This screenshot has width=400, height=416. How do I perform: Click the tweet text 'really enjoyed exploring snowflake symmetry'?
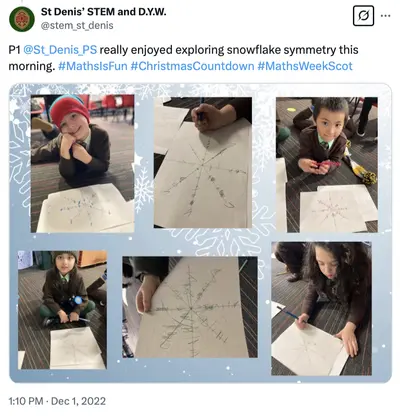coord(218,50)
